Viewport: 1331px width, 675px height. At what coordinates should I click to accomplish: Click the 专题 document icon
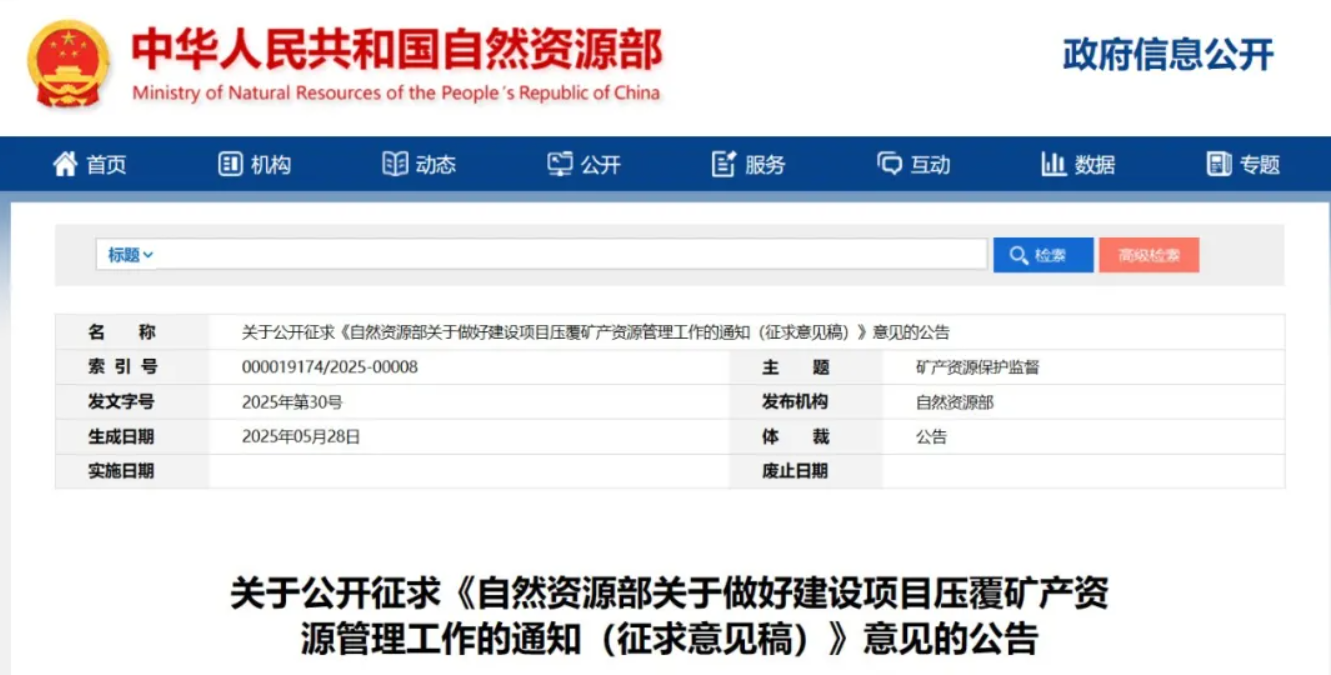click(x=1219, y=164)
